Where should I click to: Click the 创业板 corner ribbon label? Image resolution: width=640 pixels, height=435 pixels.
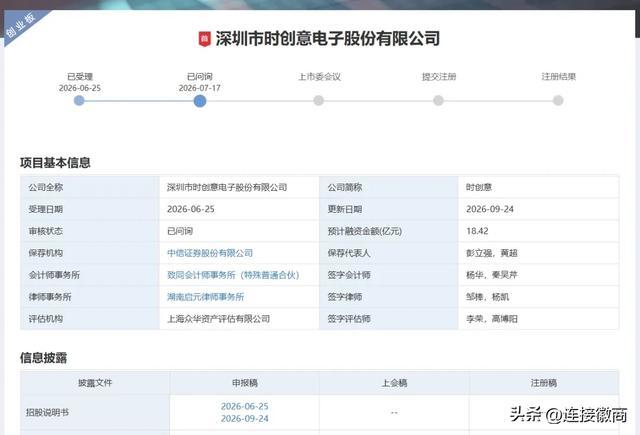click(x=20, y=26)
